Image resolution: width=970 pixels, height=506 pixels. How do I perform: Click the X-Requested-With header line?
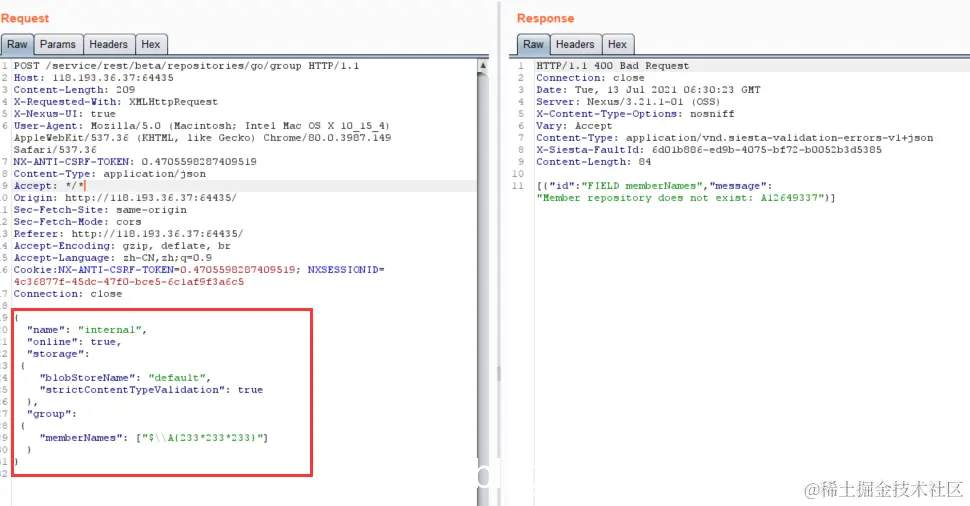tap(116, 102)
